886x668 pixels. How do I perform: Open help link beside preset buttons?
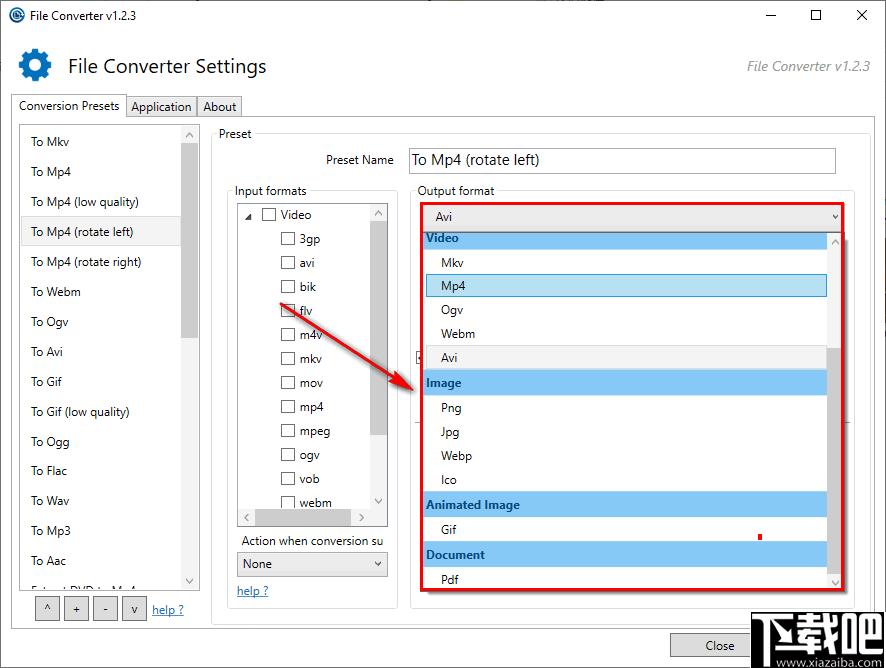pyautogui.click(x=168, y=610)
